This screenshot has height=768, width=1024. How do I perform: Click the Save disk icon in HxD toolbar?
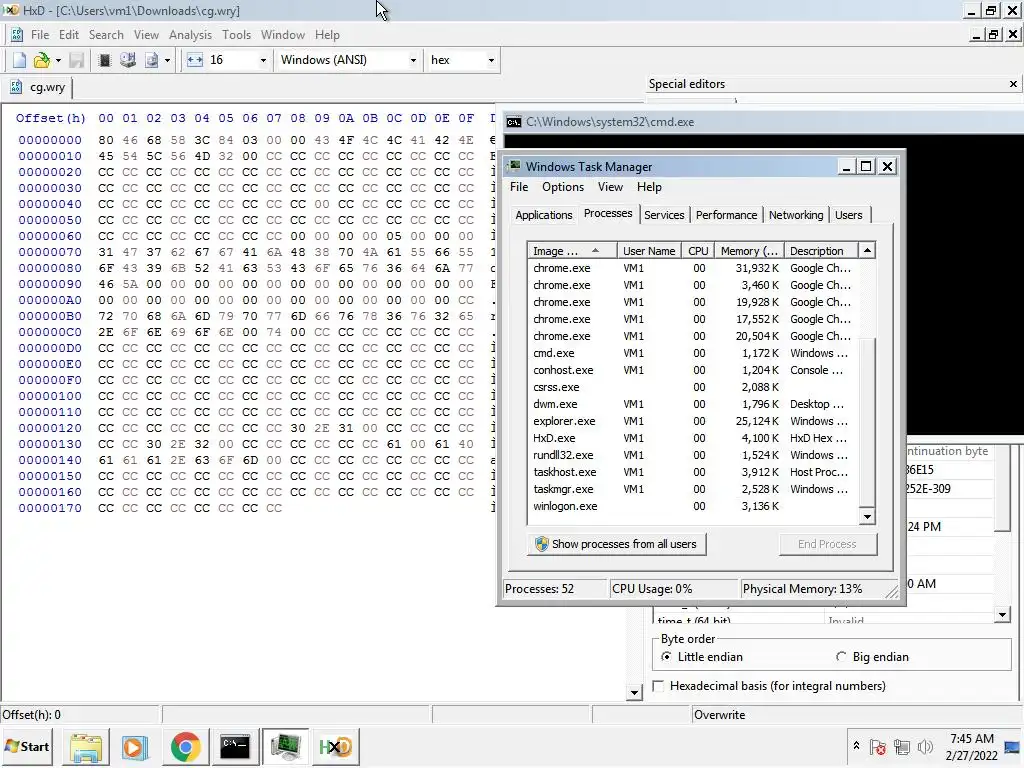[76, 60]
